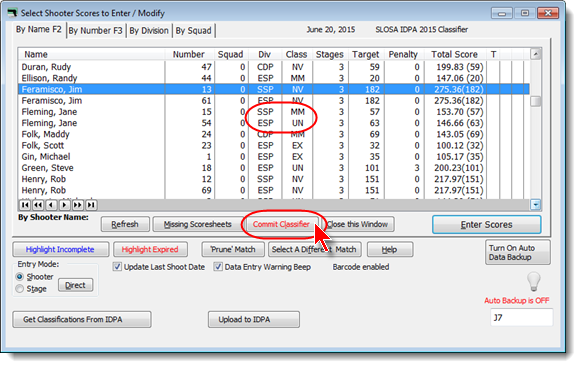The image size is (581, 368).
Task: Select Feramisco, Jim number 61 row
Action: pyautogui.click(x=274, y=101)
